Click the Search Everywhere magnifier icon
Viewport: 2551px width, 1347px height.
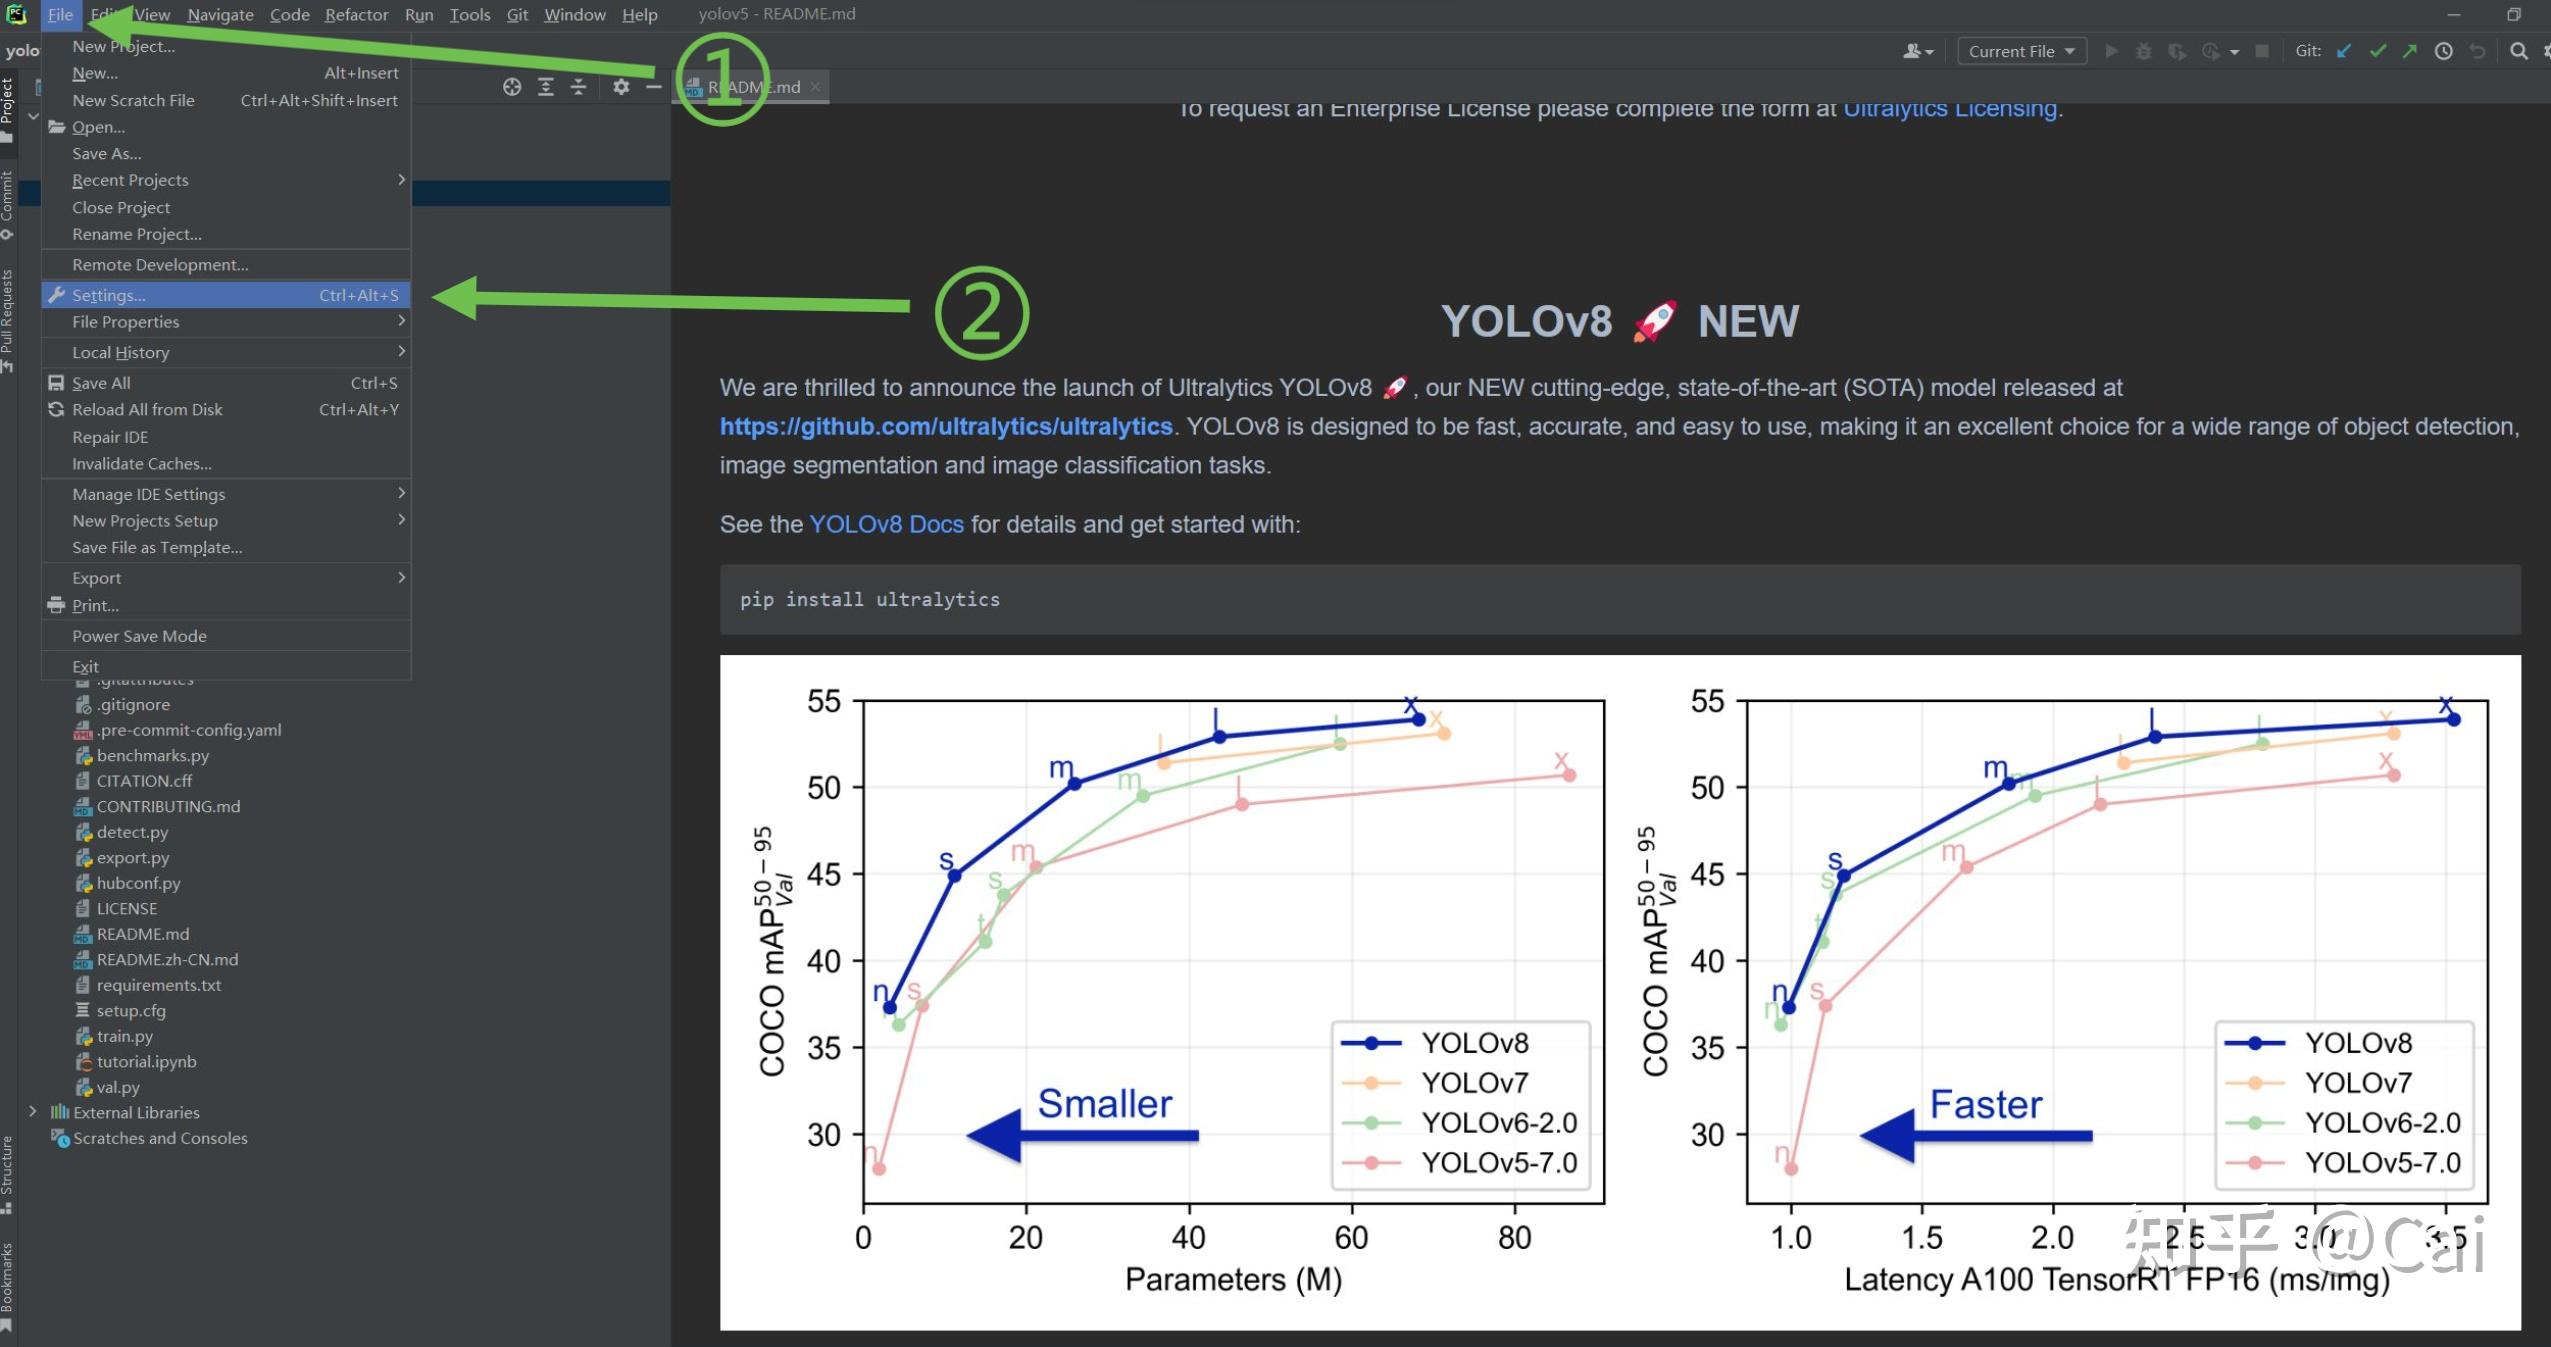(x=2519, y=51)
